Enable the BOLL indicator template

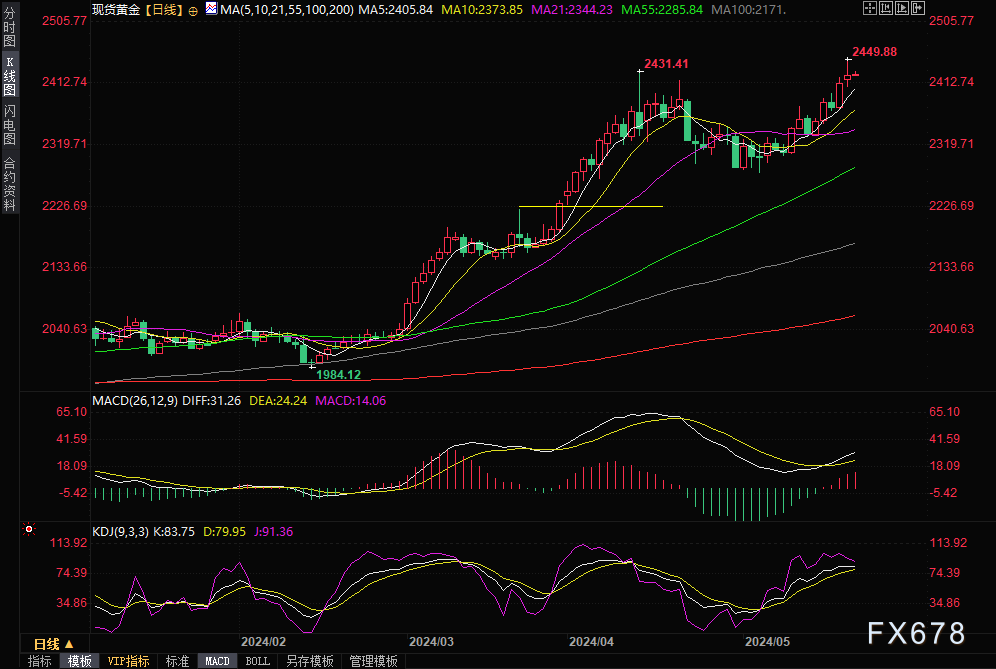click(x=257, y=661)
